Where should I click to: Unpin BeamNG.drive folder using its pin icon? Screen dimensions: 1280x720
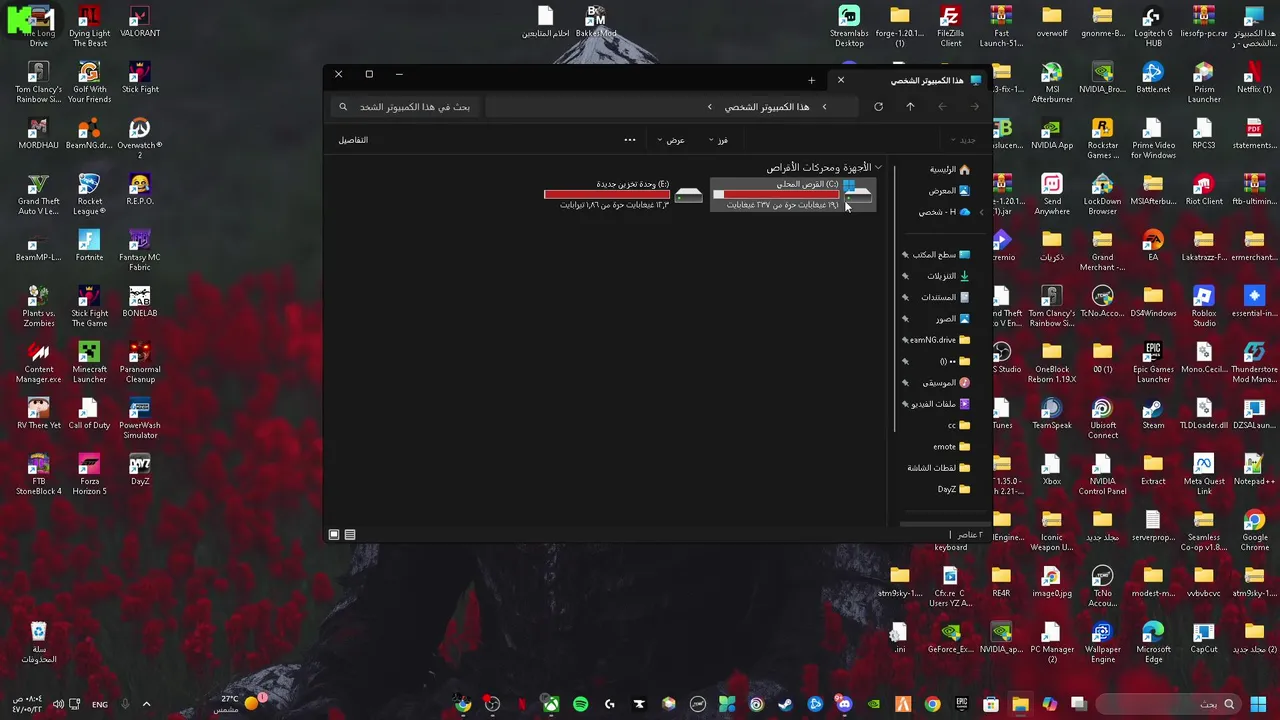[905, 340]
